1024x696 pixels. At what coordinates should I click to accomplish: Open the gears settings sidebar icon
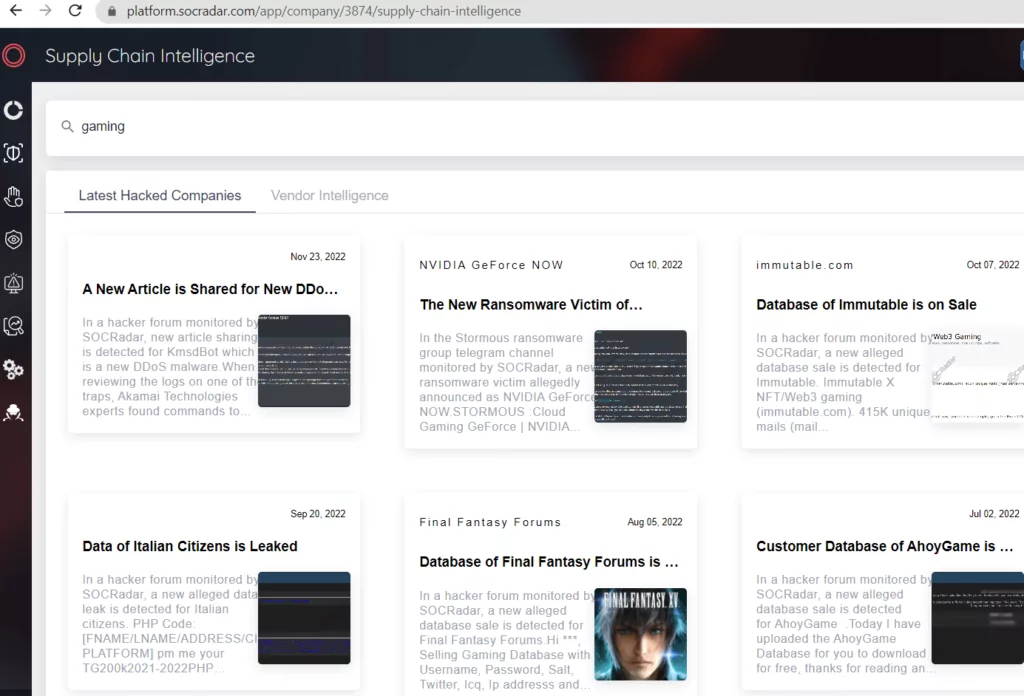tap(14, 370)
